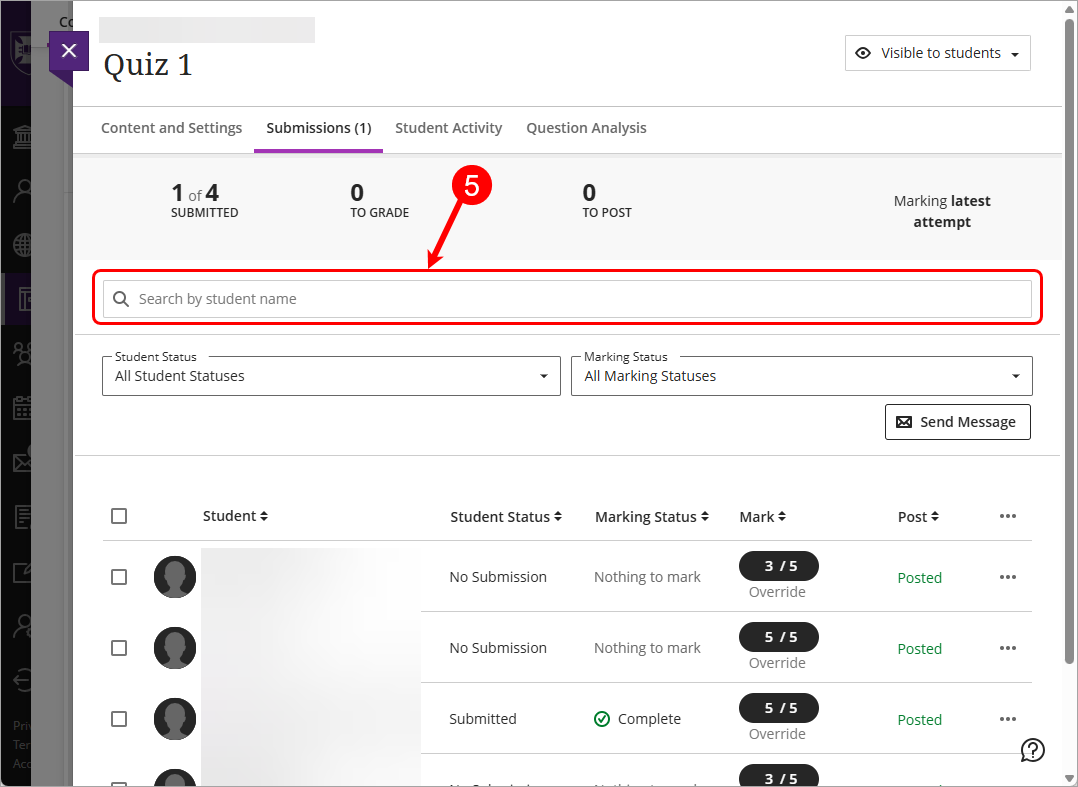Close the Quiz 1 panel
This screenshot has width=1078, height=787.
69,50
